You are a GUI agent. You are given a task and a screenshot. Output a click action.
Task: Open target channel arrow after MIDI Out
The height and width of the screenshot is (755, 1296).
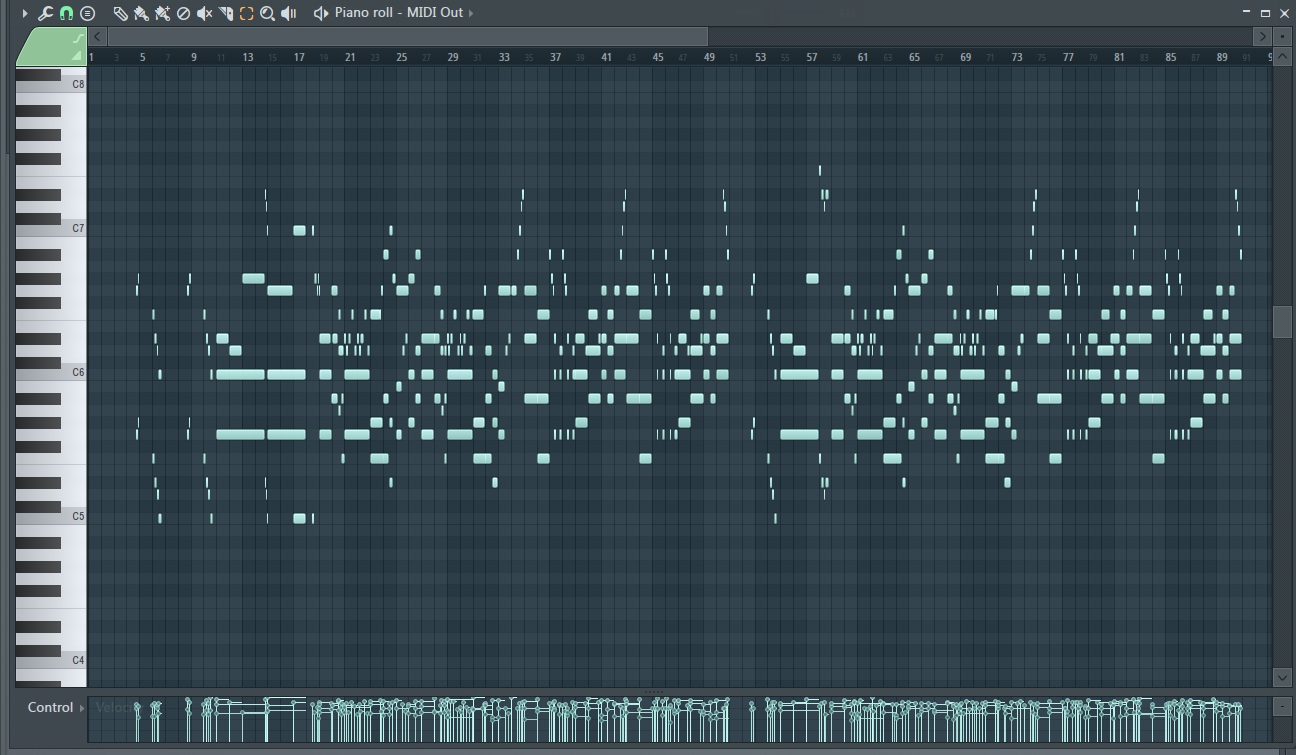point(471,13)
